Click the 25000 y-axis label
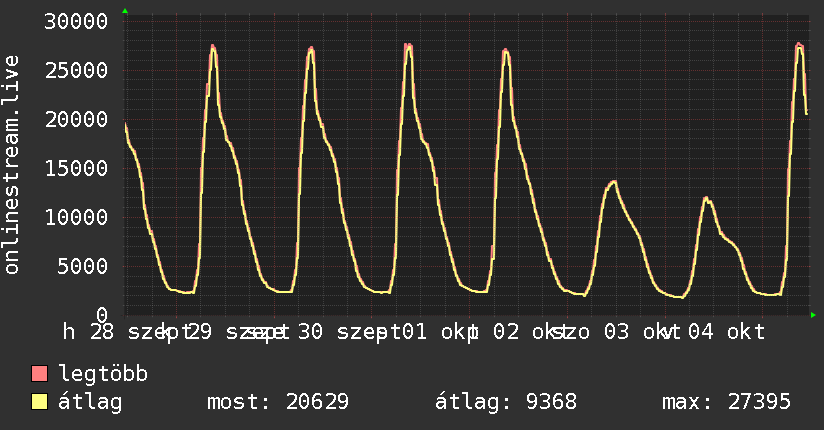Image resolution: width=824 pixels, height=430 pixels. [x=76, y=70]
